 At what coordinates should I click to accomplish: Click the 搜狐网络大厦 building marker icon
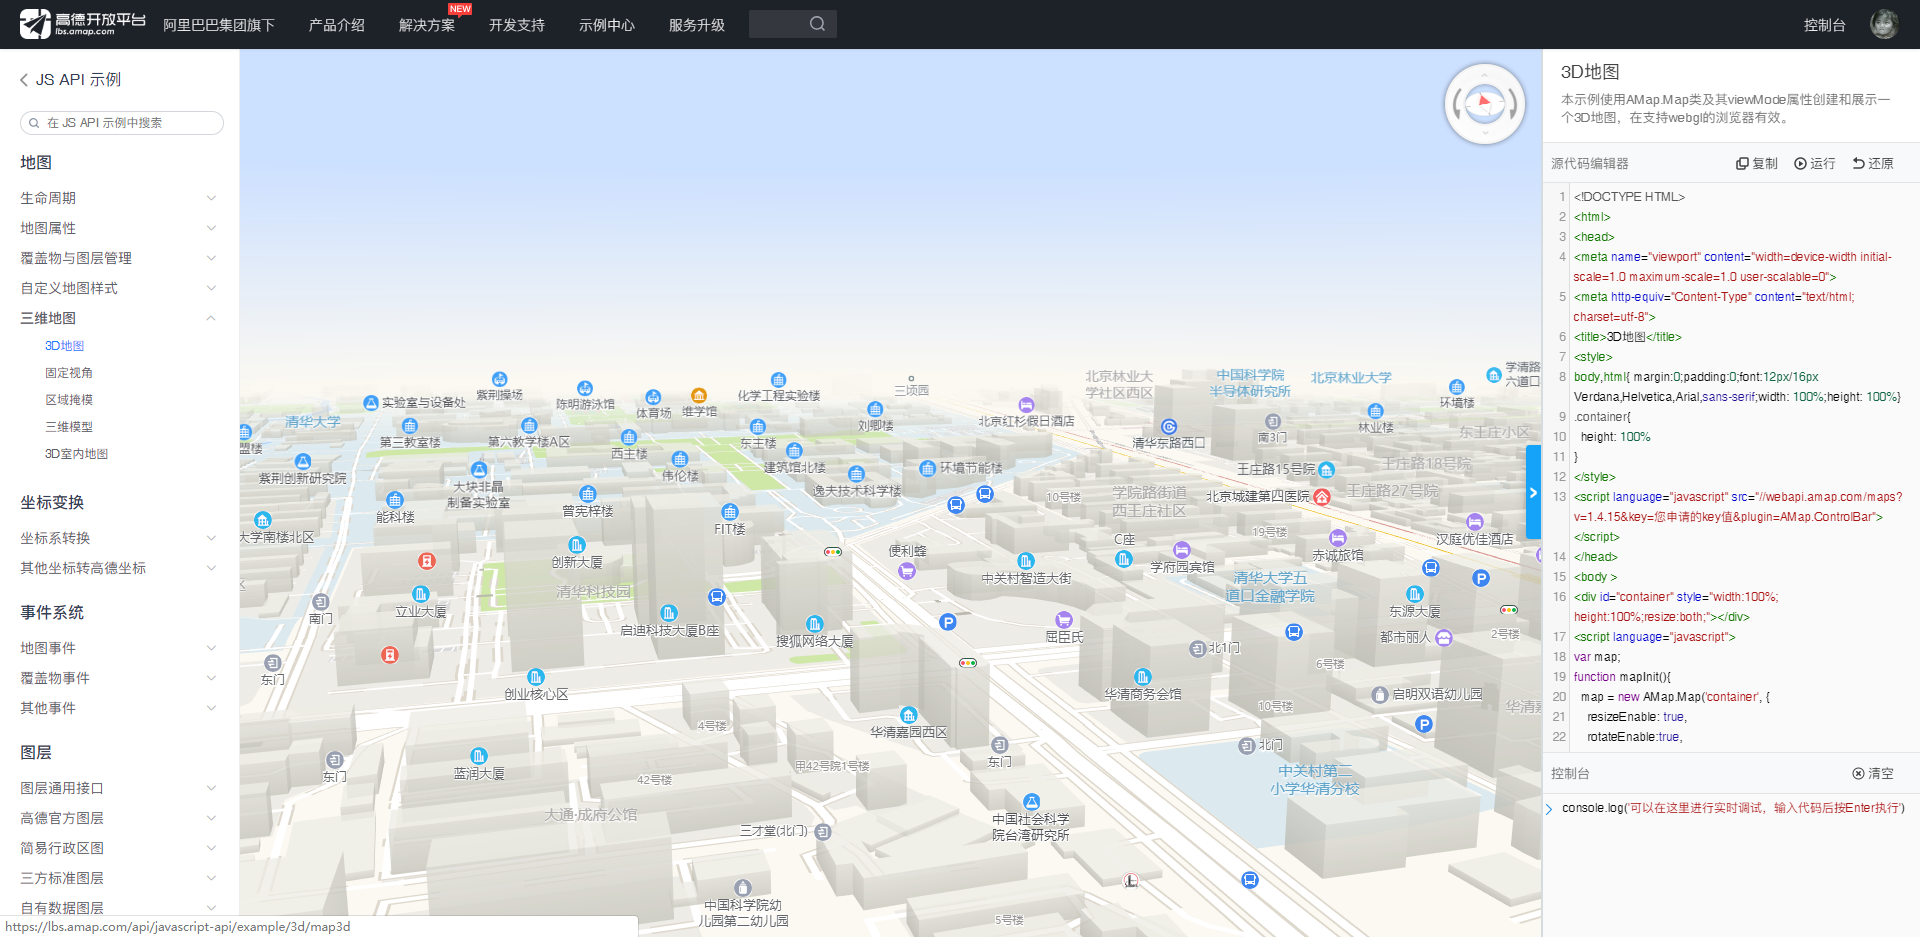(x=815, y=624)
